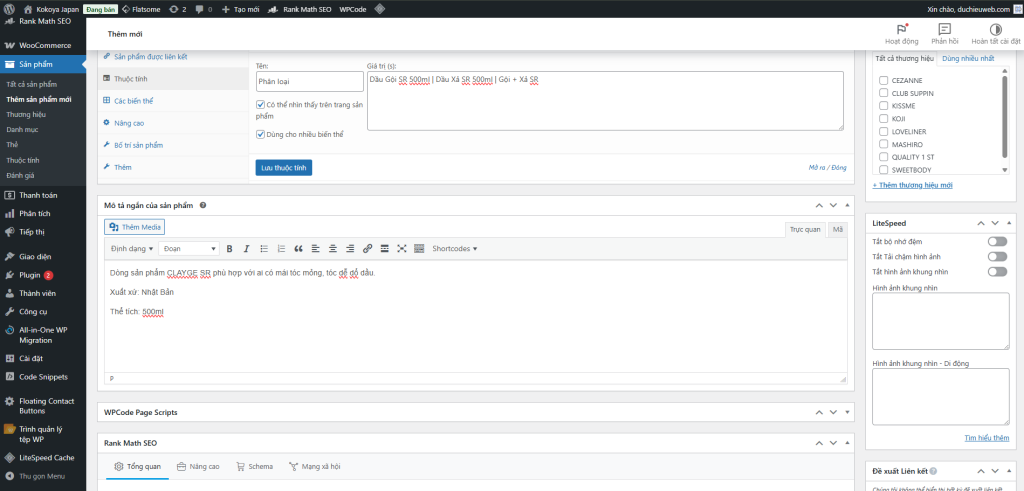Tick the CEZANNE brand checkbox
The height and width of the screenshot is (491, 1024).
[883, 79]
